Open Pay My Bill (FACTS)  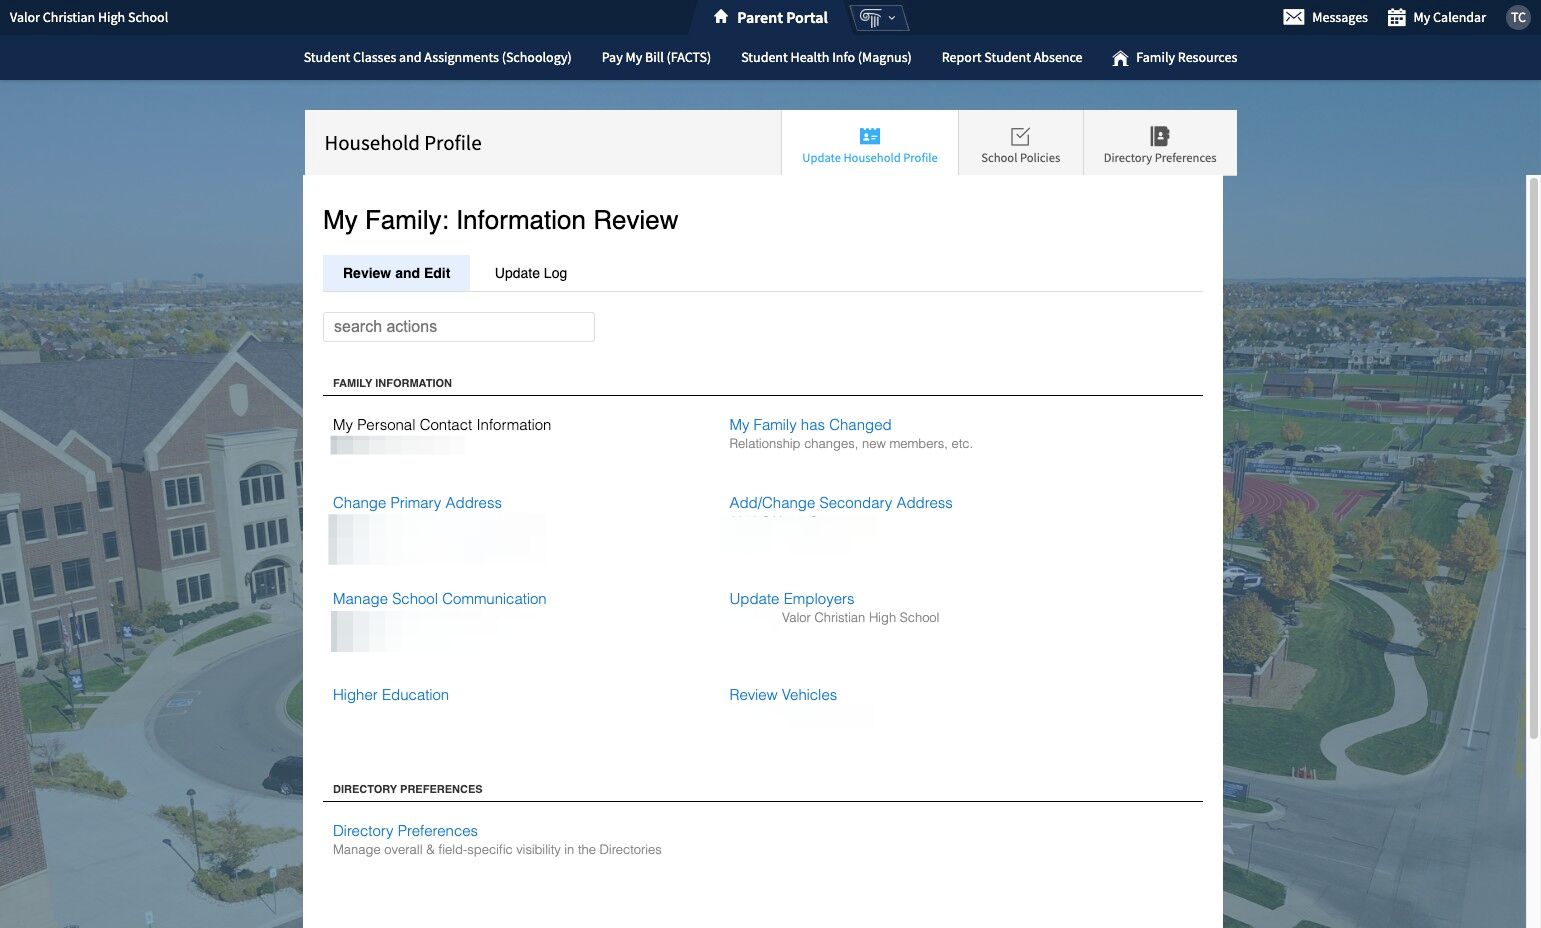pos(656,58)
